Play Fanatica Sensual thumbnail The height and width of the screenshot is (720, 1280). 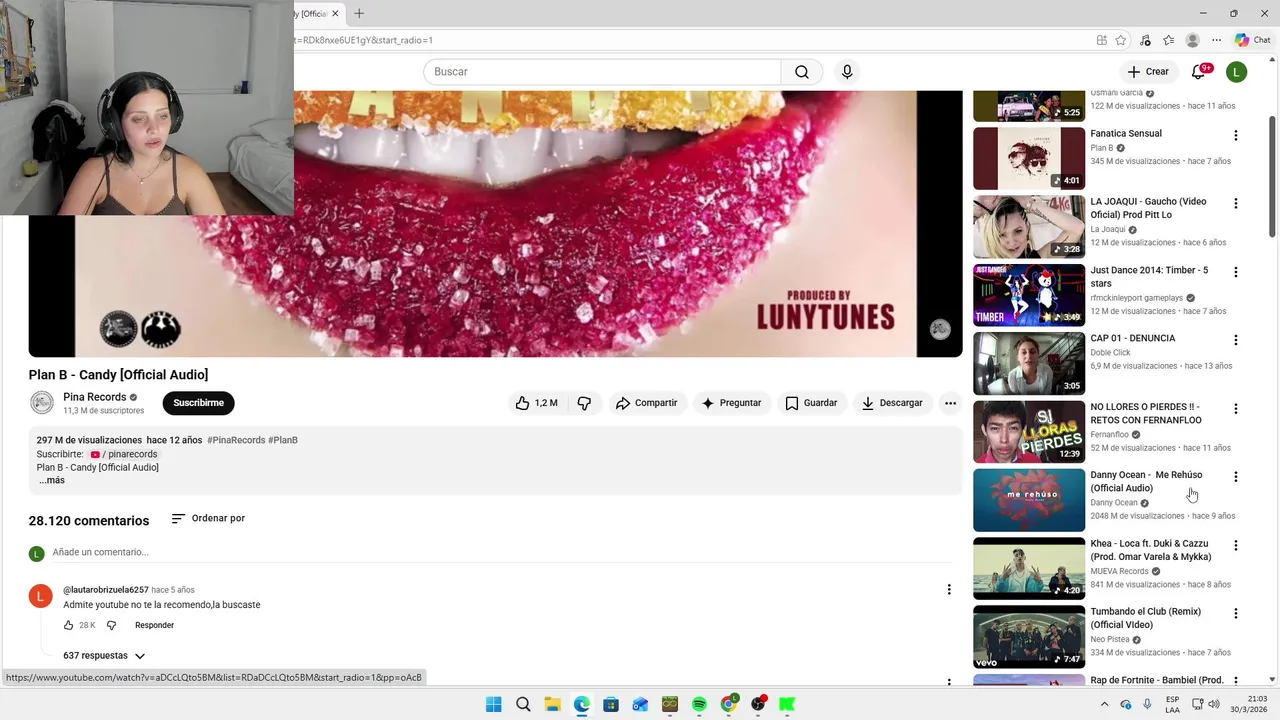[x=1029, y=158]
